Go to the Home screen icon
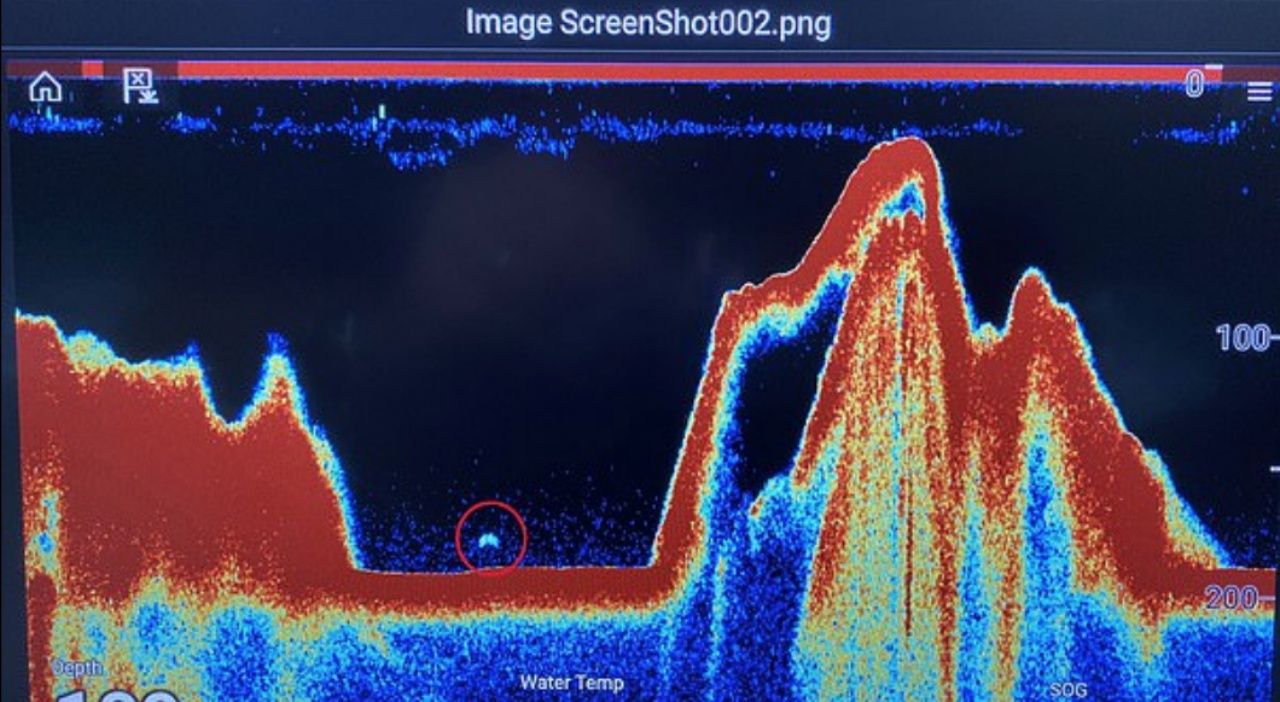Viewport: 1280px width, 702px height. point(45,88)
